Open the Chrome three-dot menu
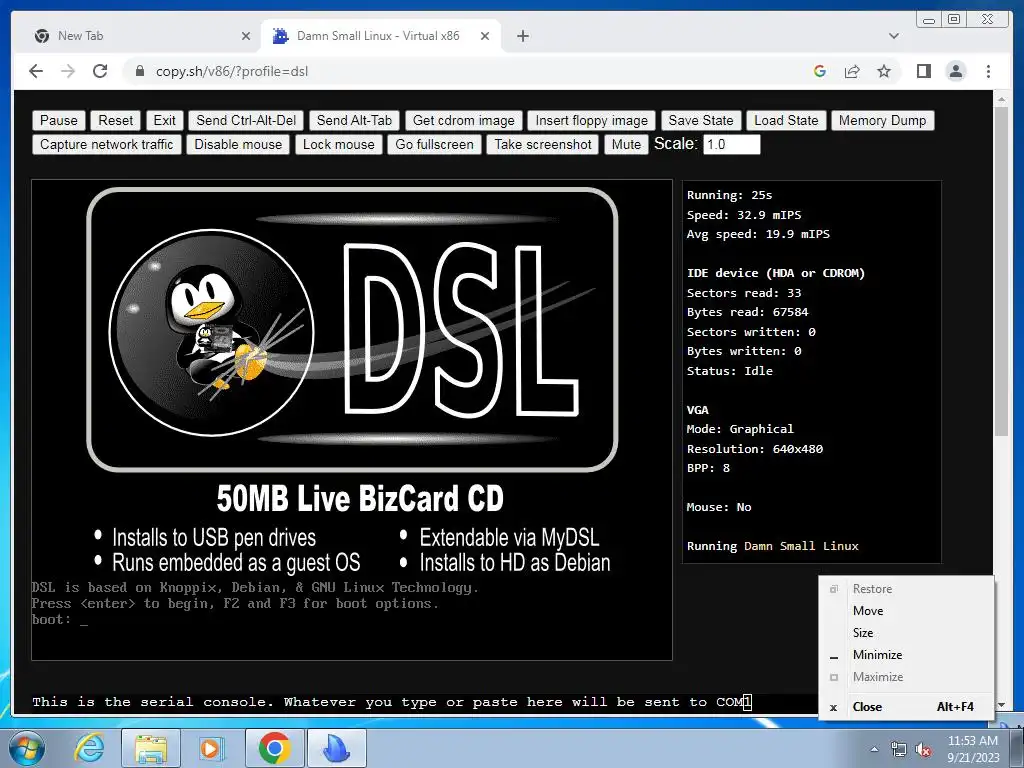1024x768 pixels. coord(988,71)
